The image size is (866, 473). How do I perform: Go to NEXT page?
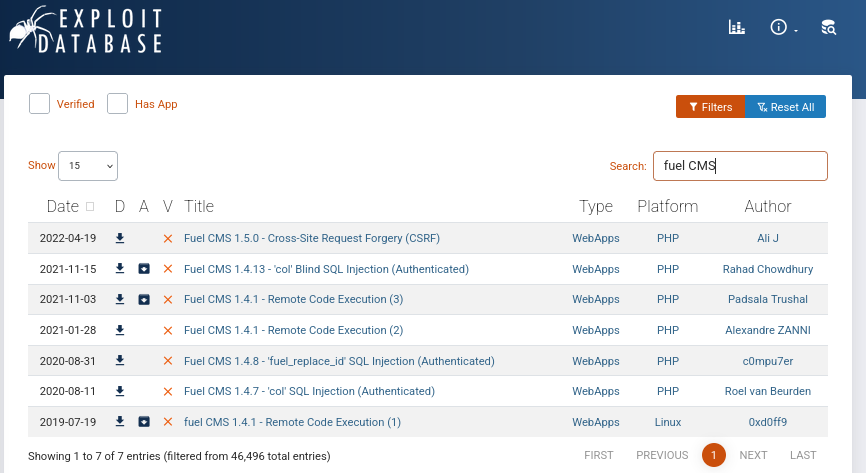753,455
